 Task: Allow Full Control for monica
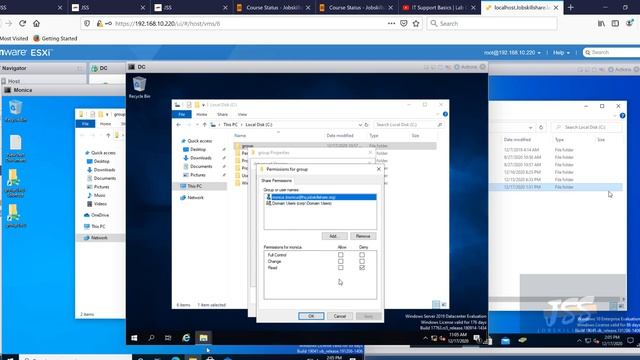340,255
